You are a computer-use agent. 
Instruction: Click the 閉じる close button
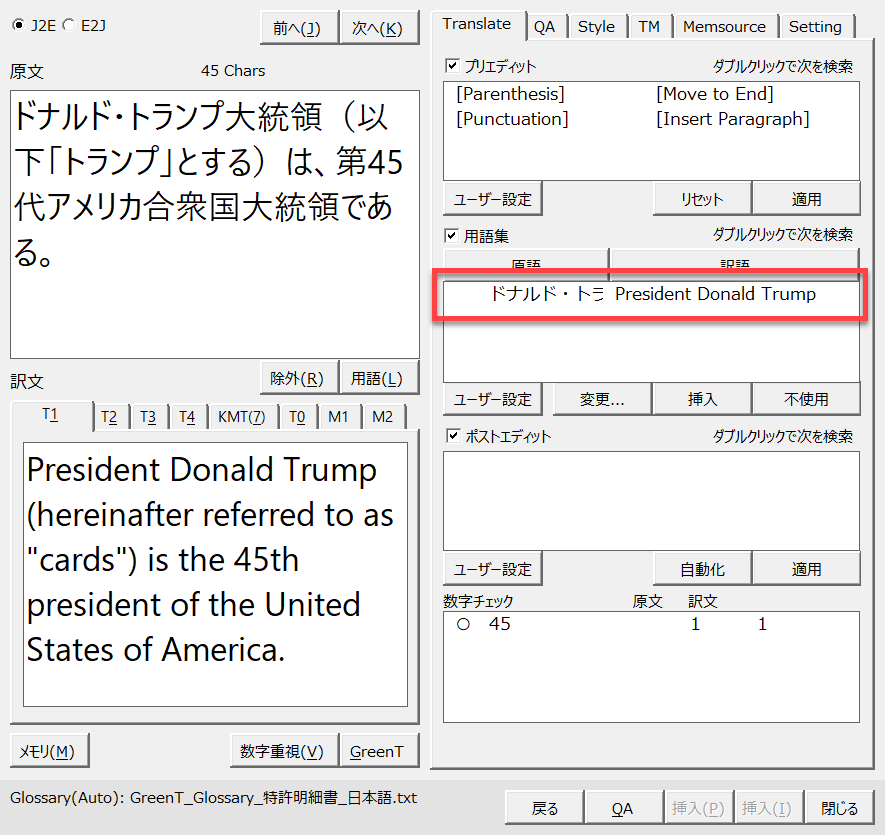pyautogui.click(x=839, y=808)
